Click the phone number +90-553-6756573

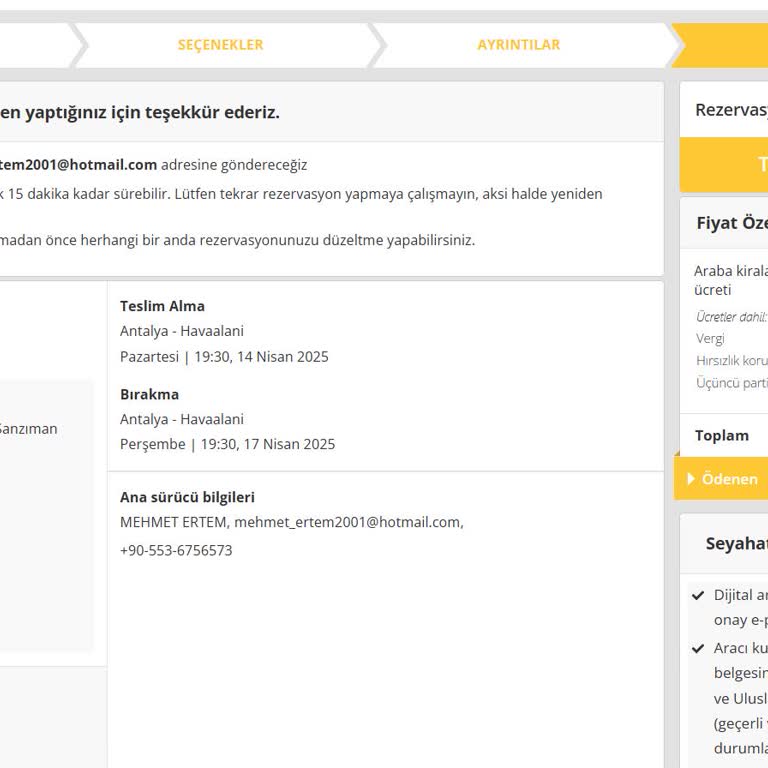click(176, 551)
